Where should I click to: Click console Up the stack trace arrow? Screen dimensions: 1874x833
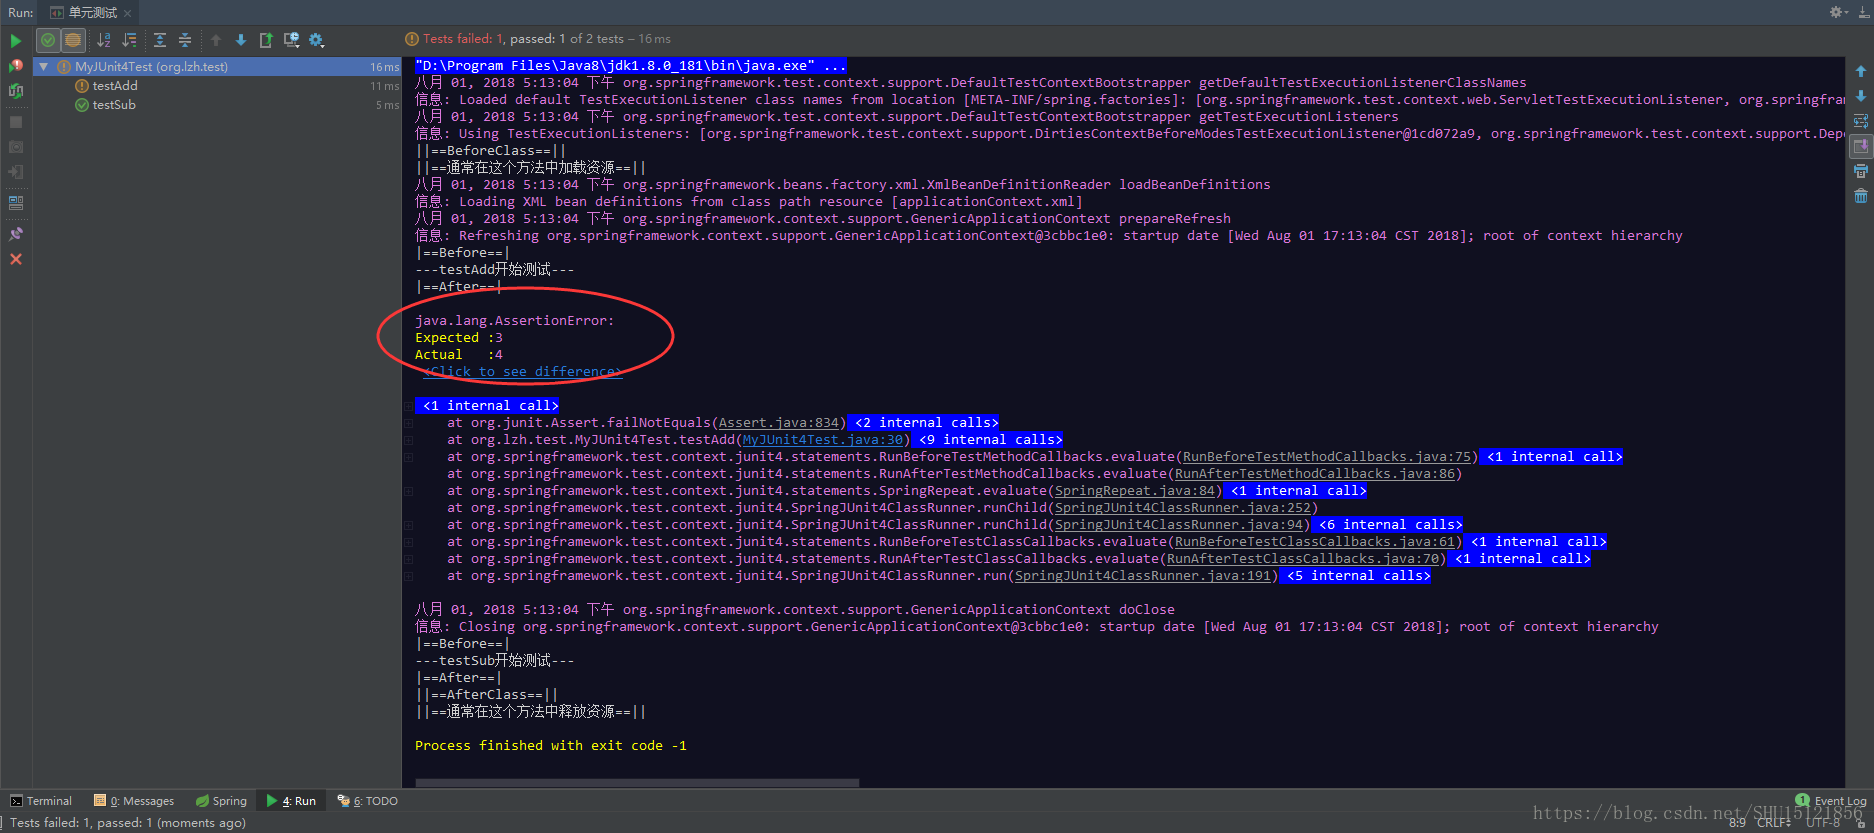point(1861,71)
